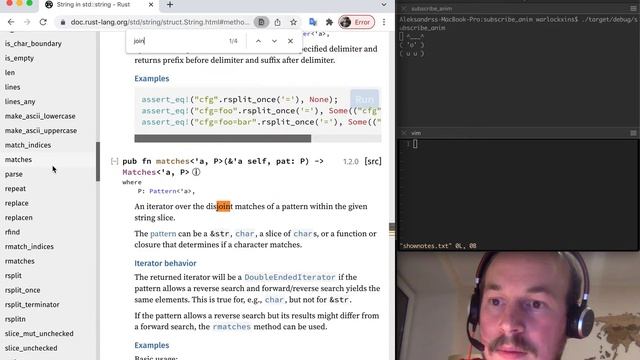Close the subscribe_anim terminal pane
Screen dimensions: 640x360
tap(404, 9)
